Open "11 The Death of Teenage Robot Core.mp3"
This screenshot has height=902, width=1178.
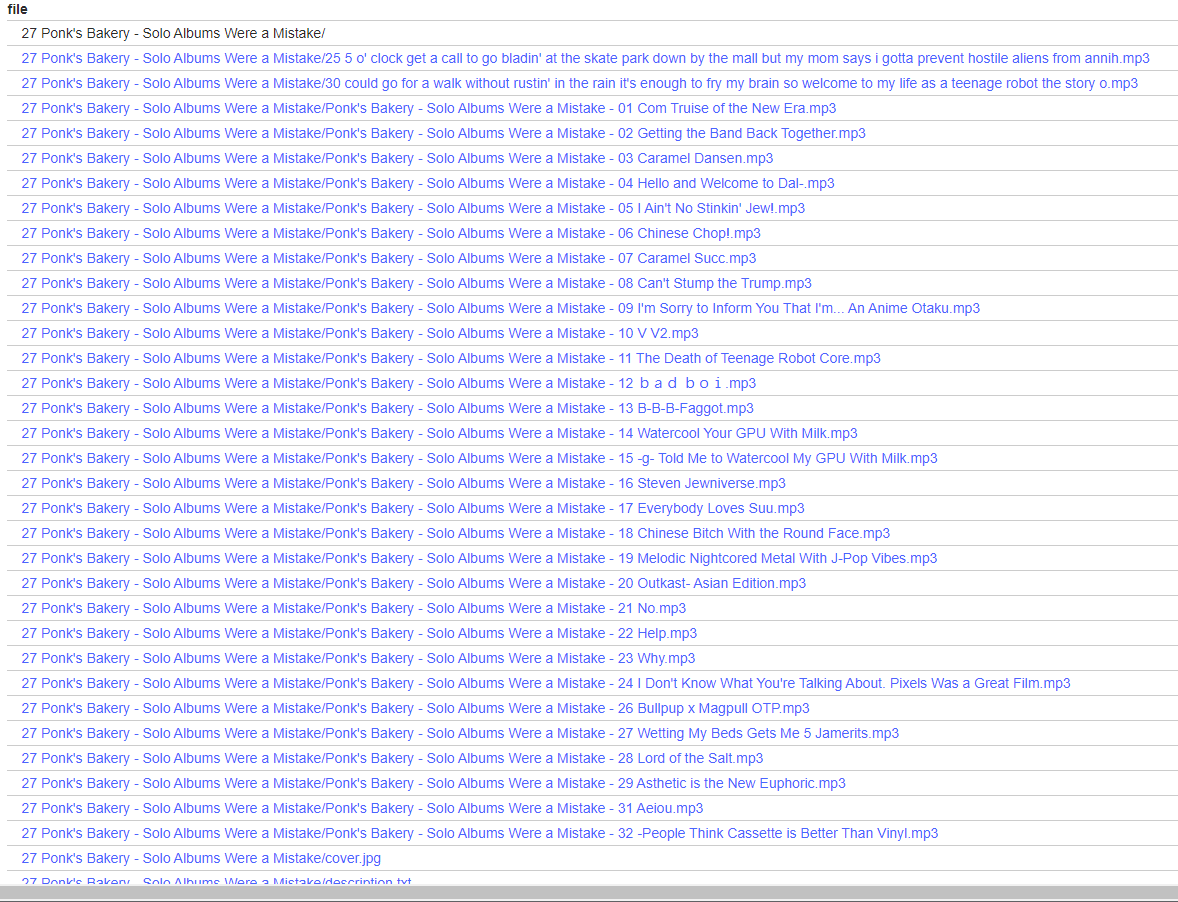tap(451, 358)
